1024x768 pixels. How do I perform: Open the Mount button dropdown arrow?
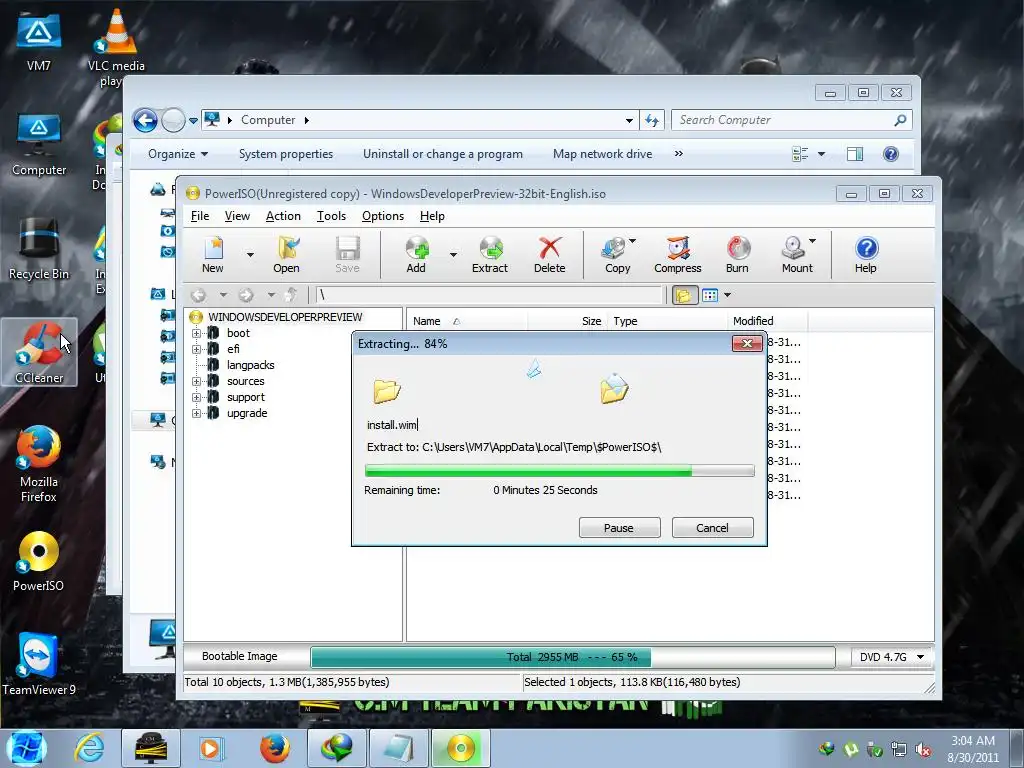click(812, 241)
